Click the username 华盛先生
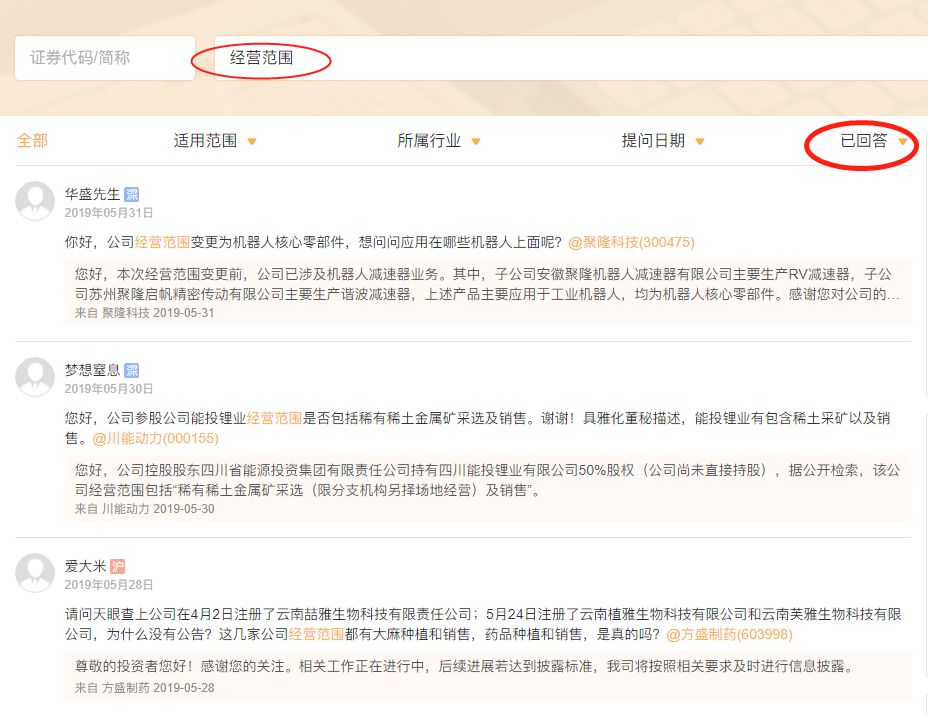Image resolution: width=928 pixels, height=715 pixels. (92, 194)
